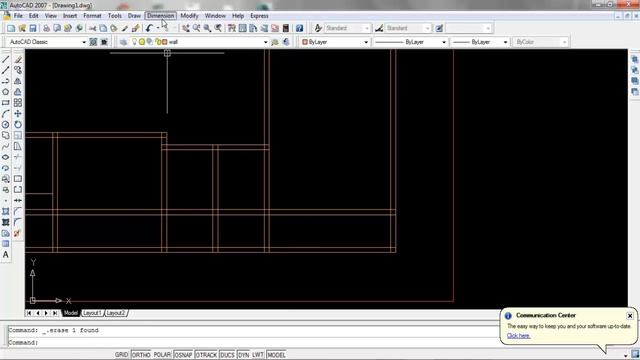Click the Save icon in Standard toolbar
Screen dimensions: 640x360
tap(33, 28)
